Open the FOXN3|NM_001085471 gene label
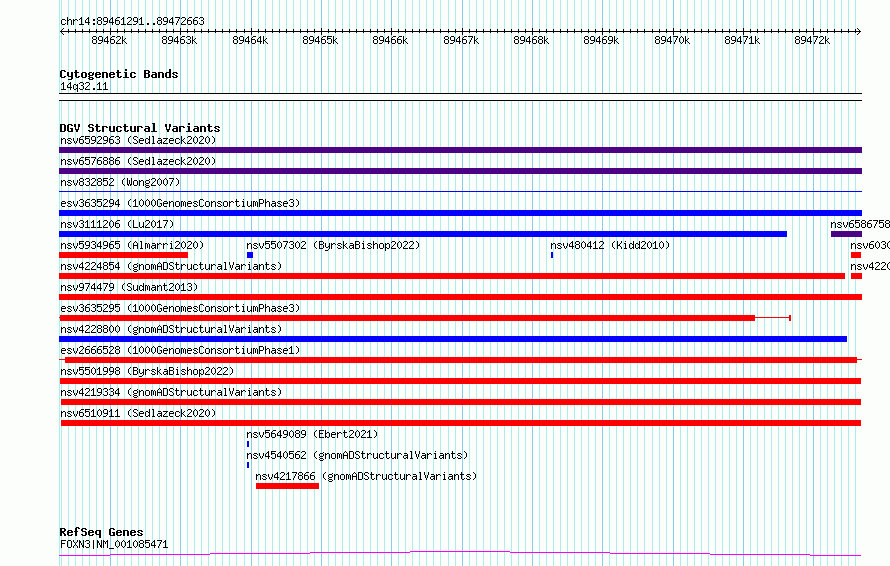The image size is (890, 566). (x=114, y=544)
